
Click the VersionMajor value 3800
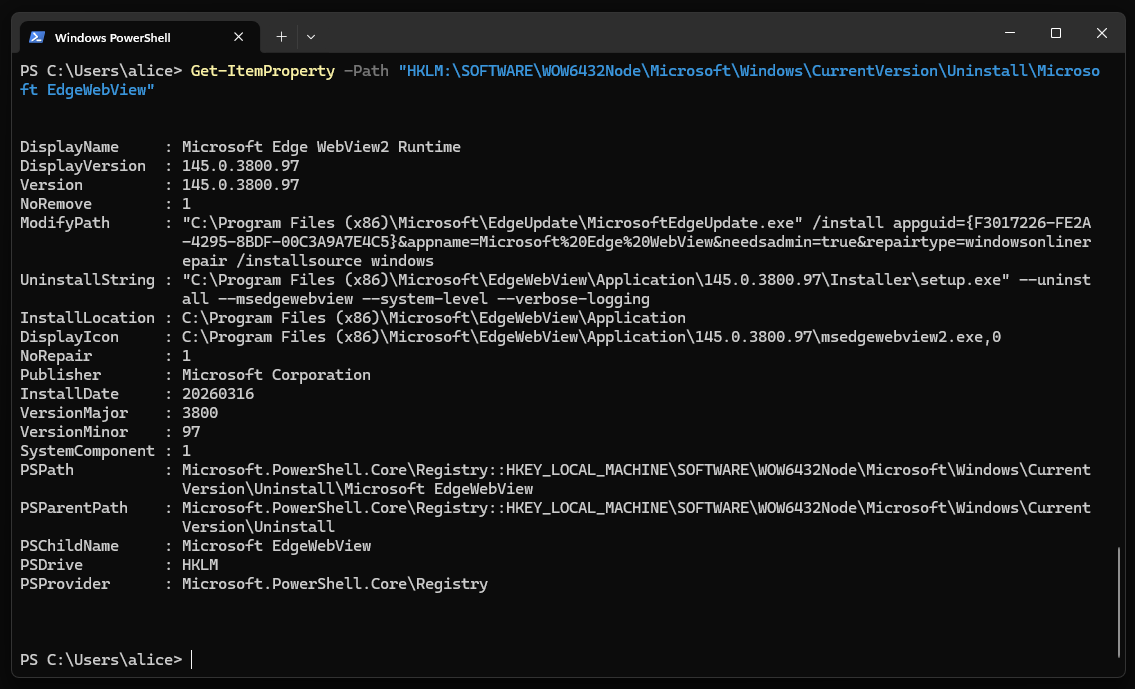click(x=200, y=413)
